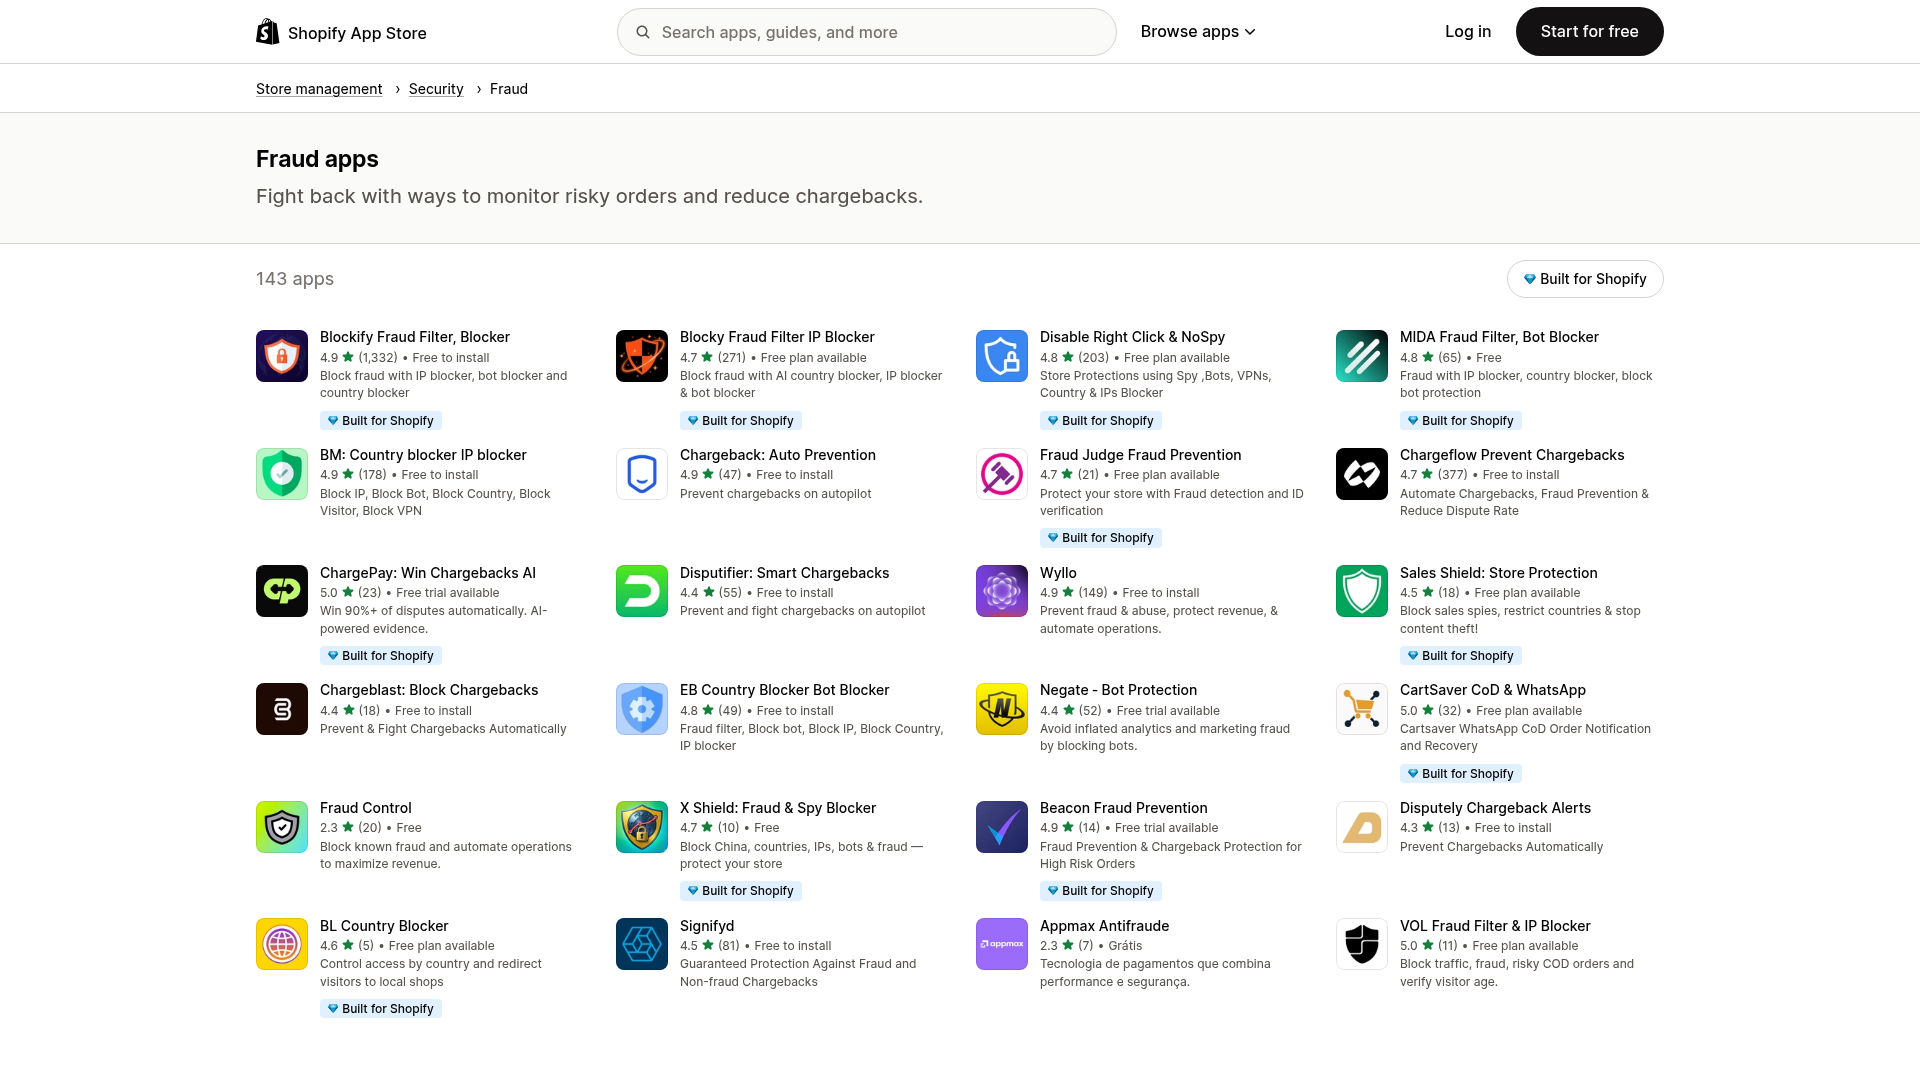Open Chargeblast app icon
This screenshot has width=1920, height=1080.
[x=282, y=709]
